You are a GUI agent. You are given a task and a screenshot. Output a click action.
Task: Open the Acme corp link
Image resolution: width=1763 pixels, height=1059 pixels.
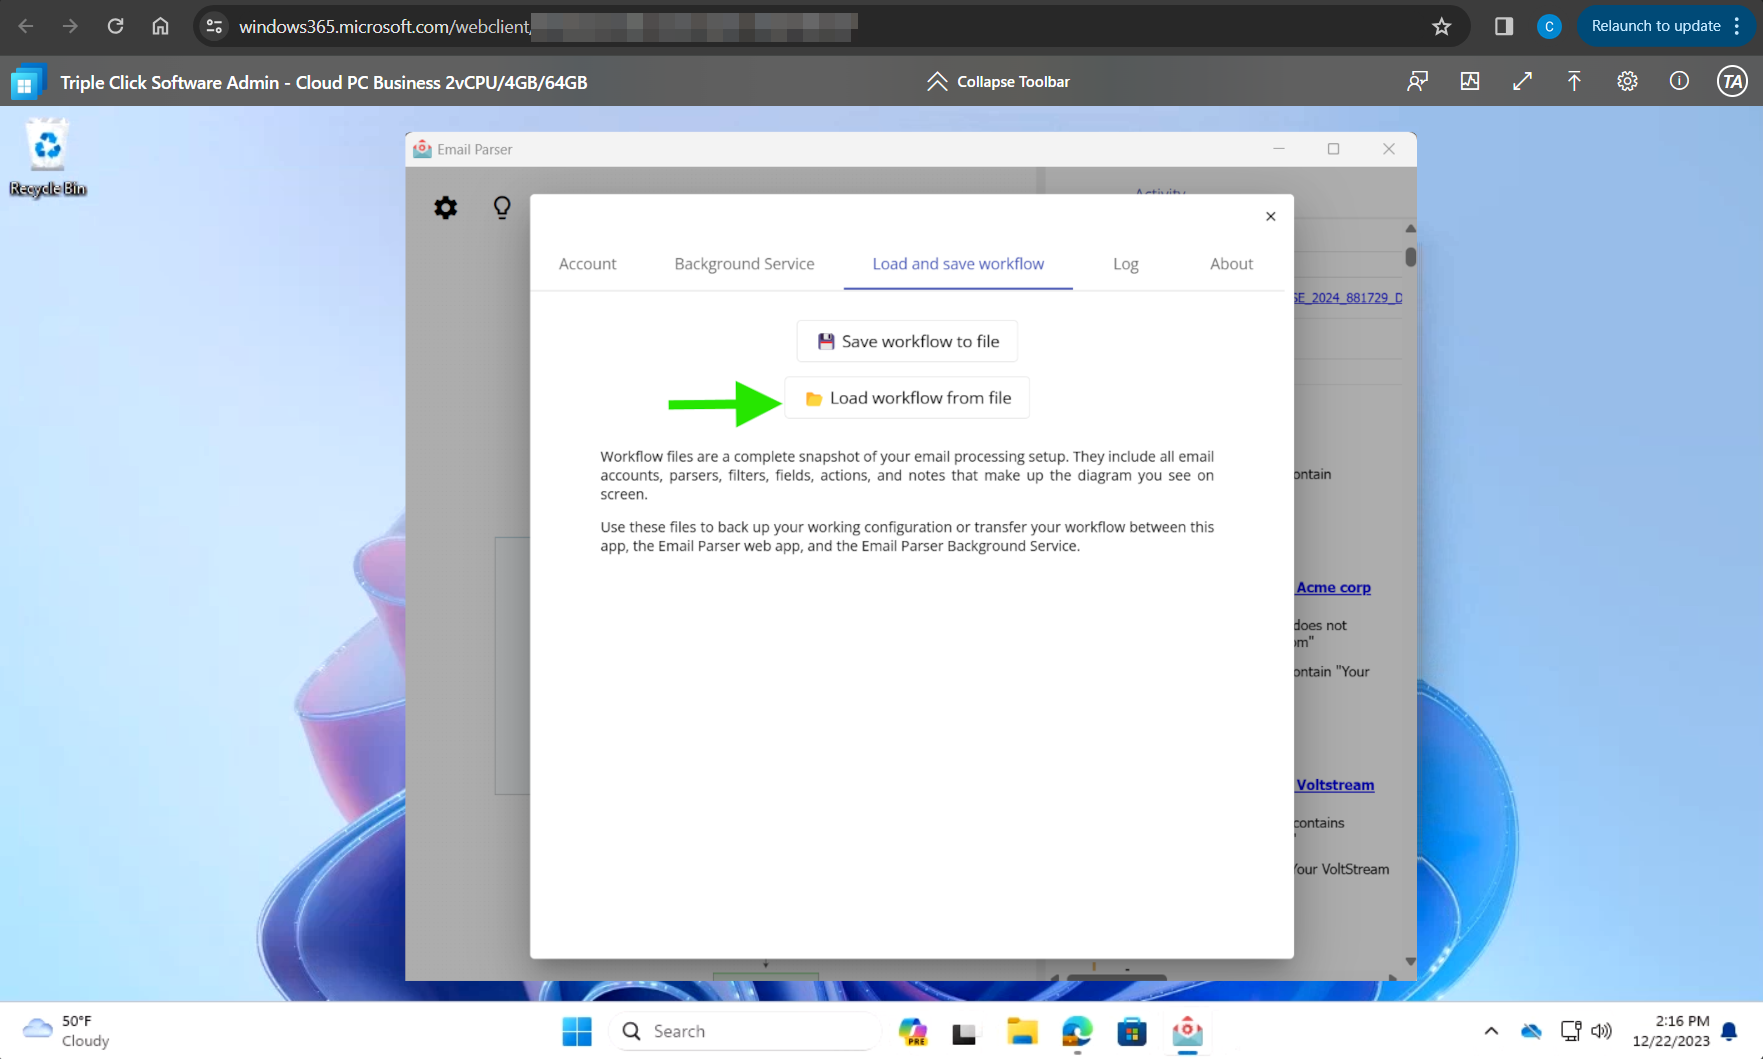coord(1333,587)
